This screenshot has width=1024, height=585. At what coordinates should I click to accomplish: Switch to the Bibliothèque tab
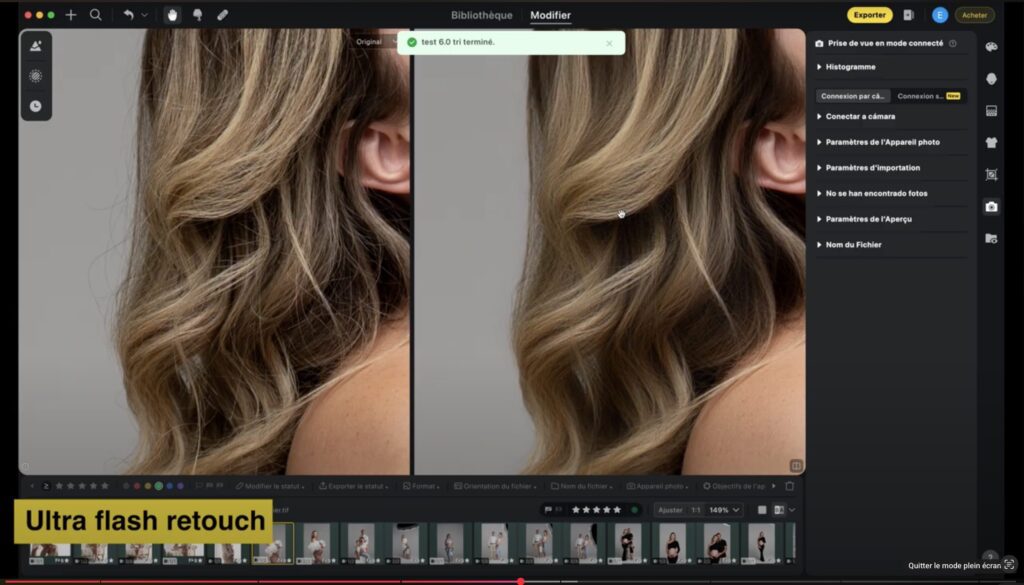pos(481,15)
